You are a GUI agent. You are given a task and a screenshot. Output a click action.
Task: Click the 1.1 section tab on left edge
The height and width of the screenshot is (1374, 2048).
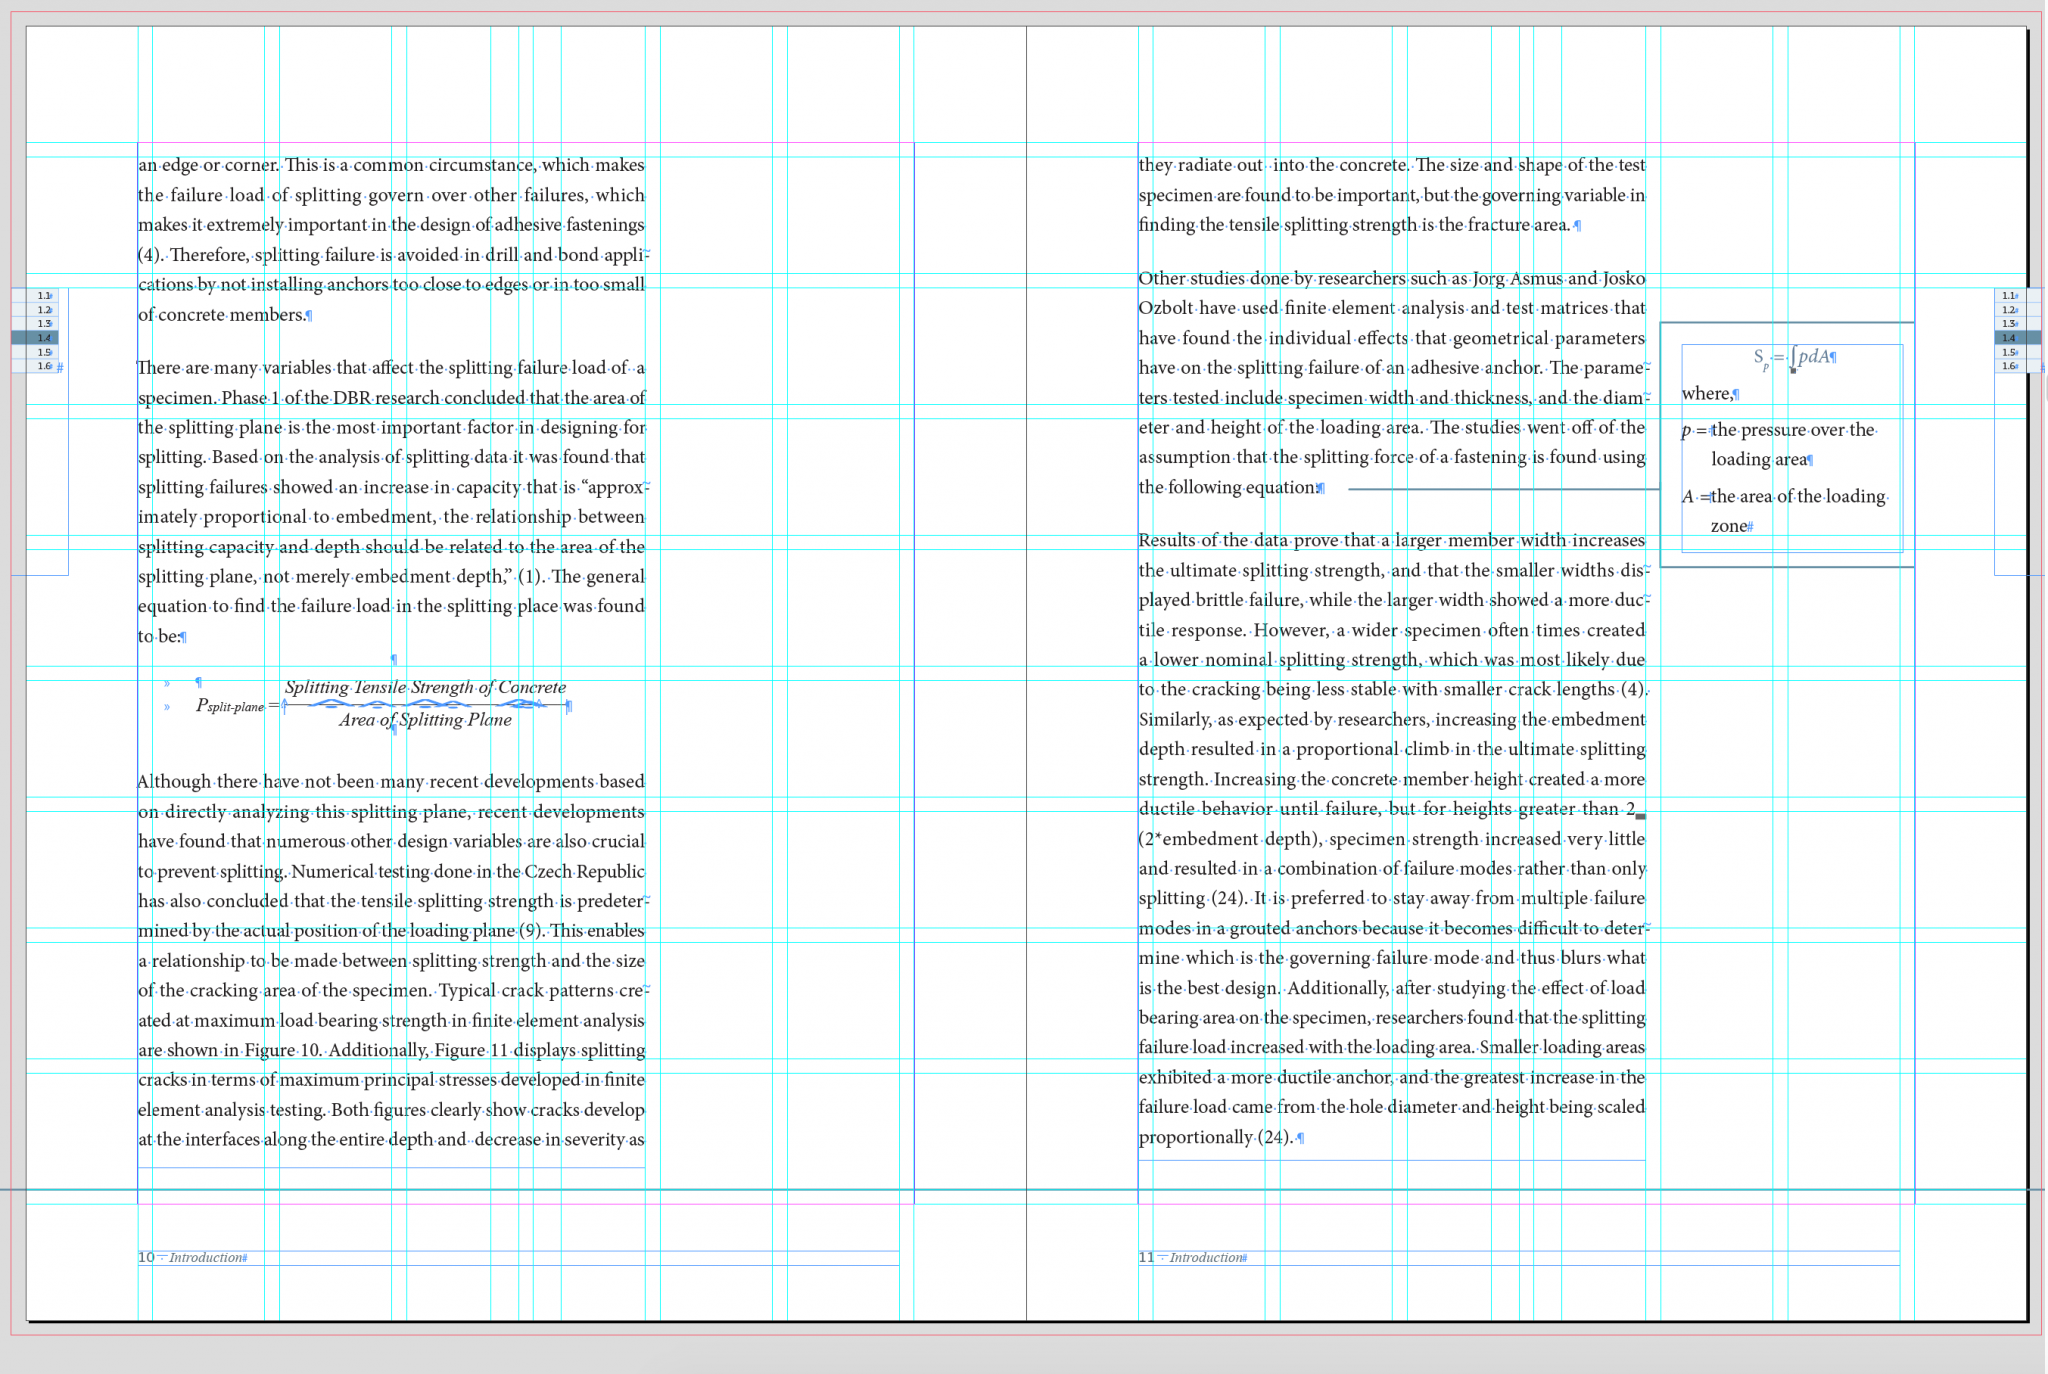(x=44, y=296)
